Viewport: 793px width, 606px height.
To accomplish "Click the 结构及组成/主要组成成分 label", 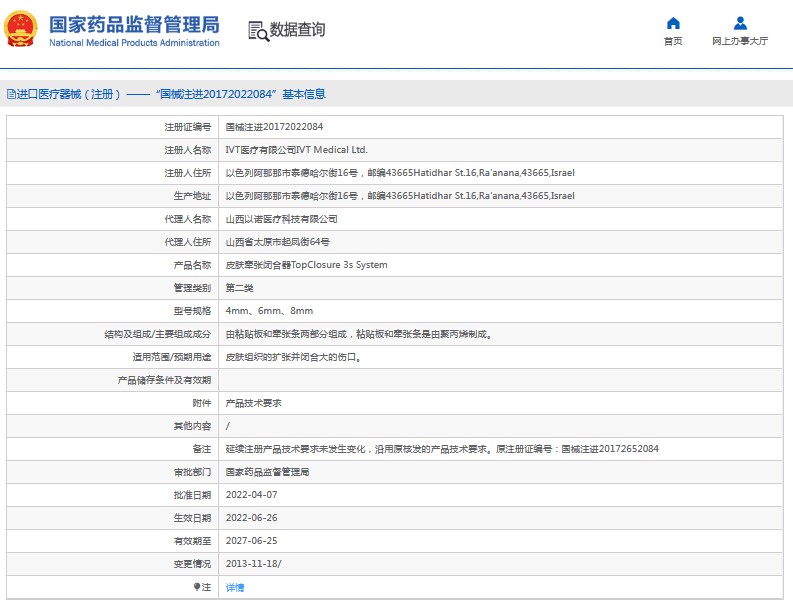I will click(x=158, y=334).
